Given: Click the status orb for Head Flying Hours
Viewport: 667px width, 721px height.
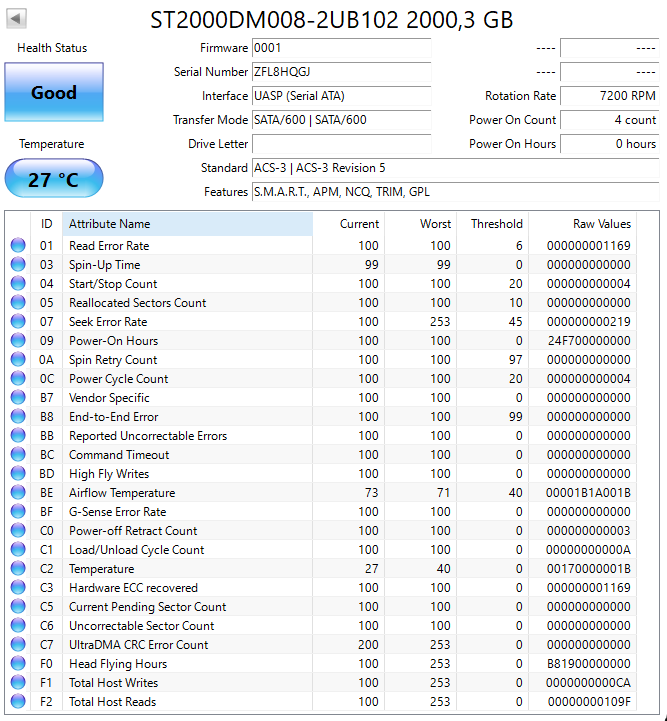Looking at the screenshot, I should [18, 664].
